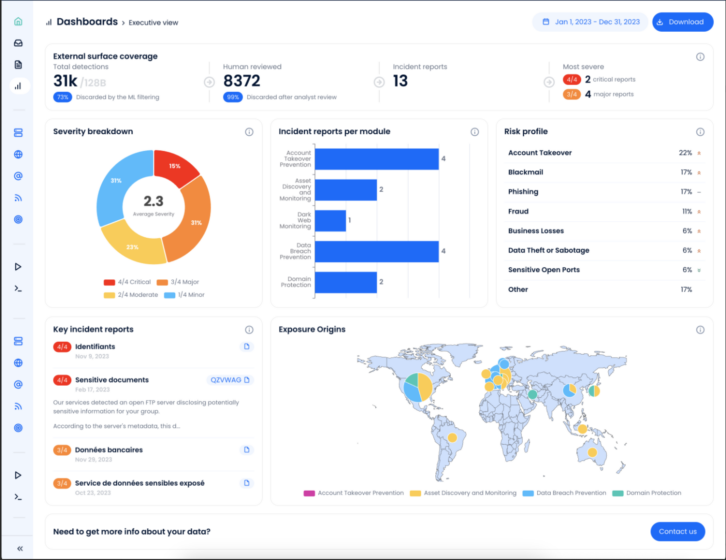Click the Dark Web Monitoring bar
The height and width of the screenshot is (560, 726).
[x=331, y=220]
